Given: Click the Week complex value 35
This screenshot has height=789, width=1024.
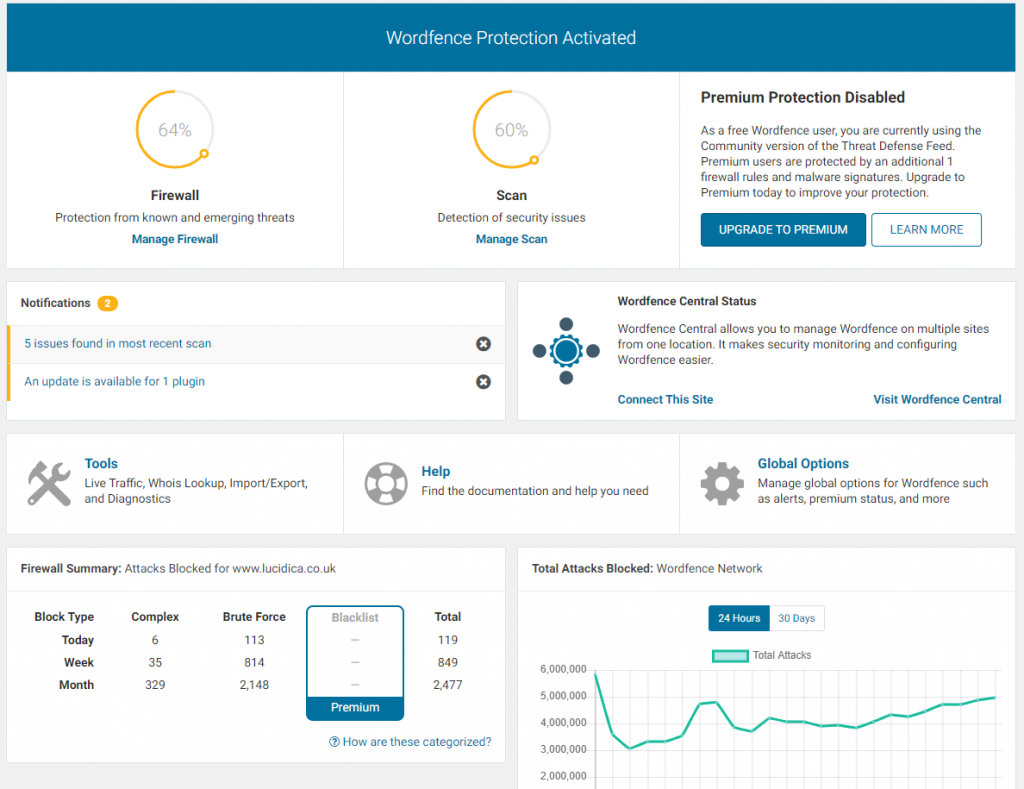Looking at the screenshot, I should pyautogui.click(x=155, y=662).
